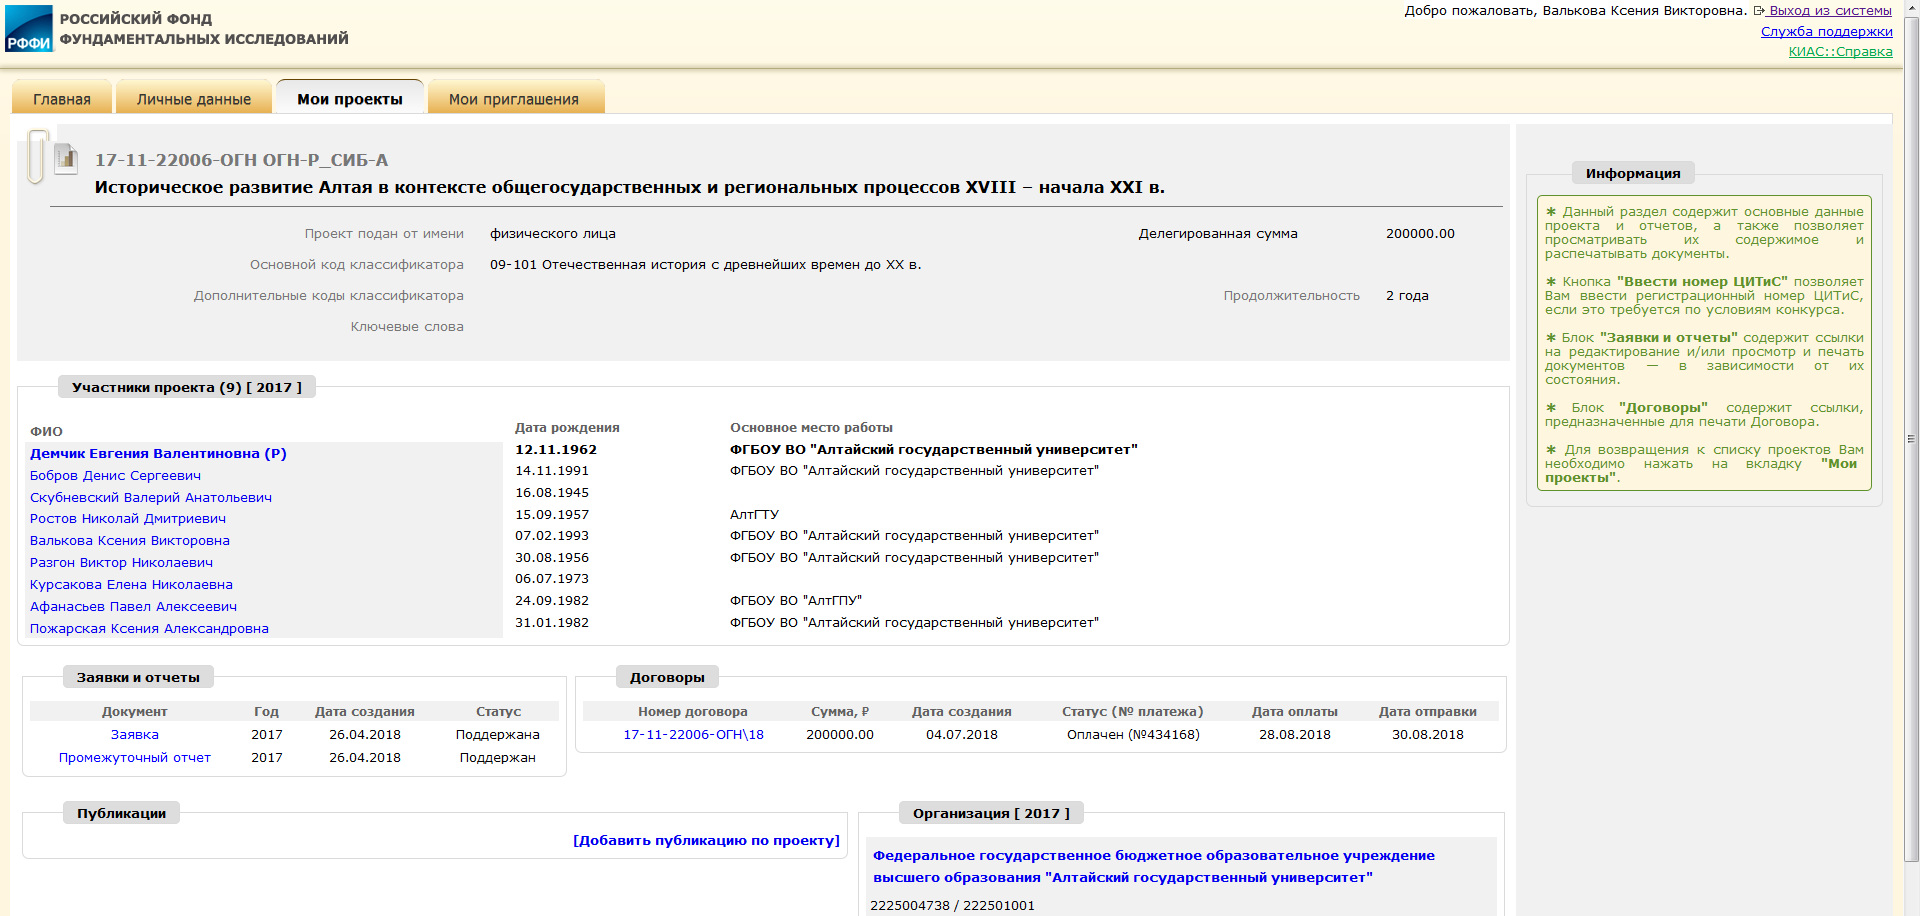This screenshot has width=1920, height=916.
Task: Click the Заявки и отчеты section header
Action: point(138,677)
